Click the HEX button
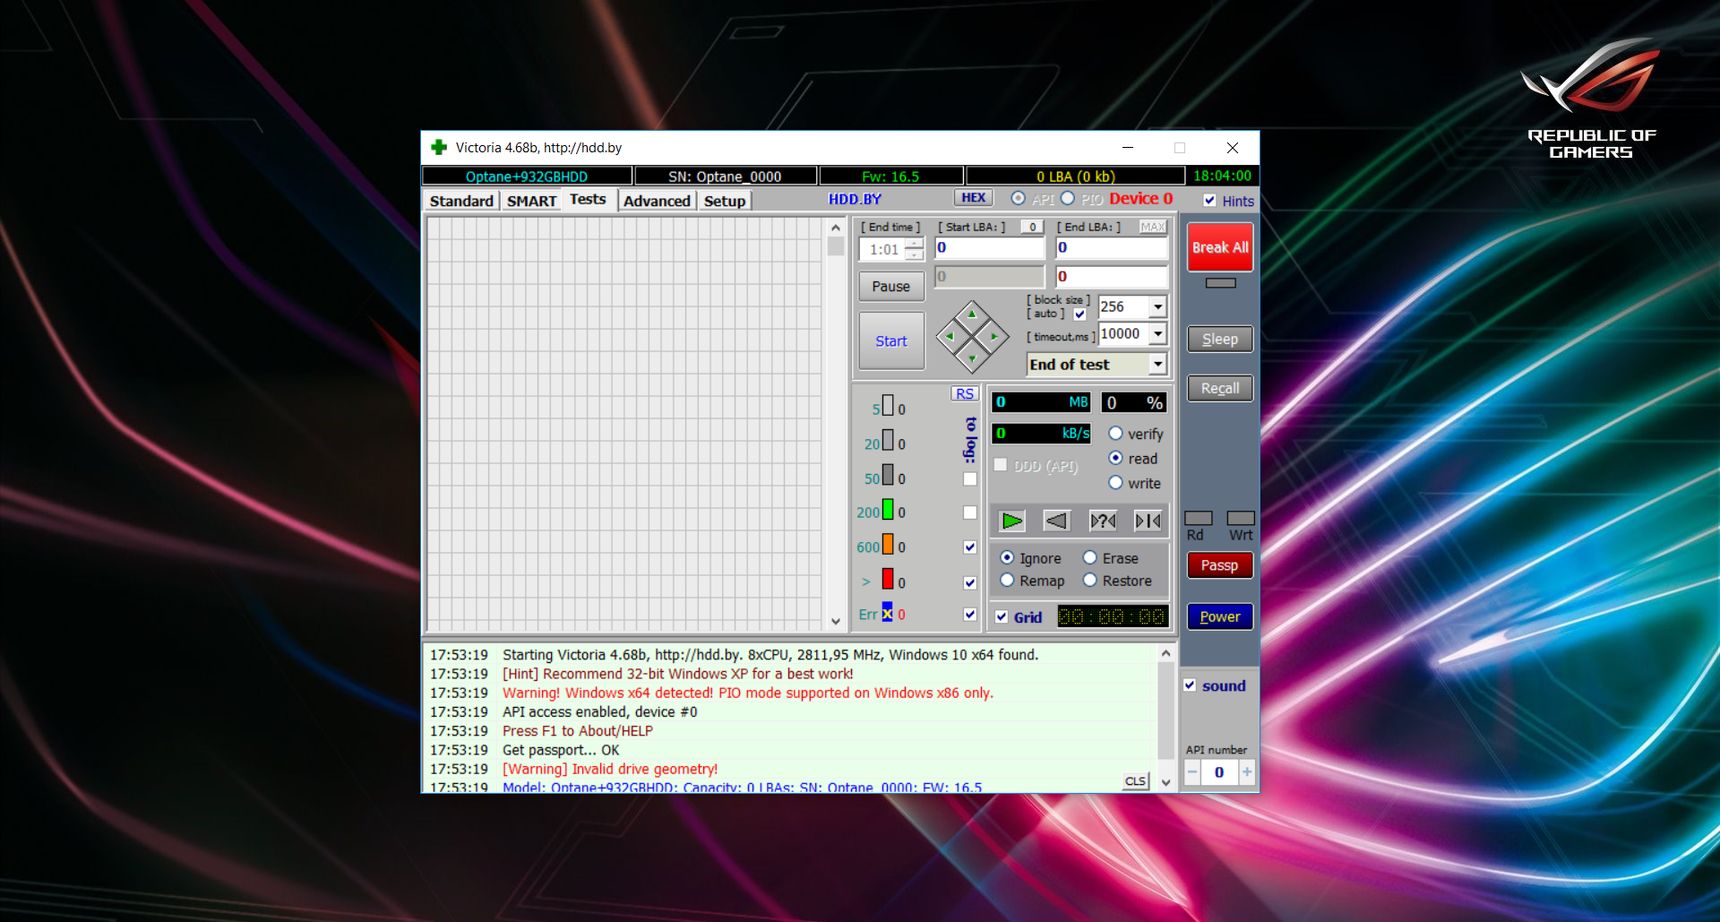 tap(973, 198)
